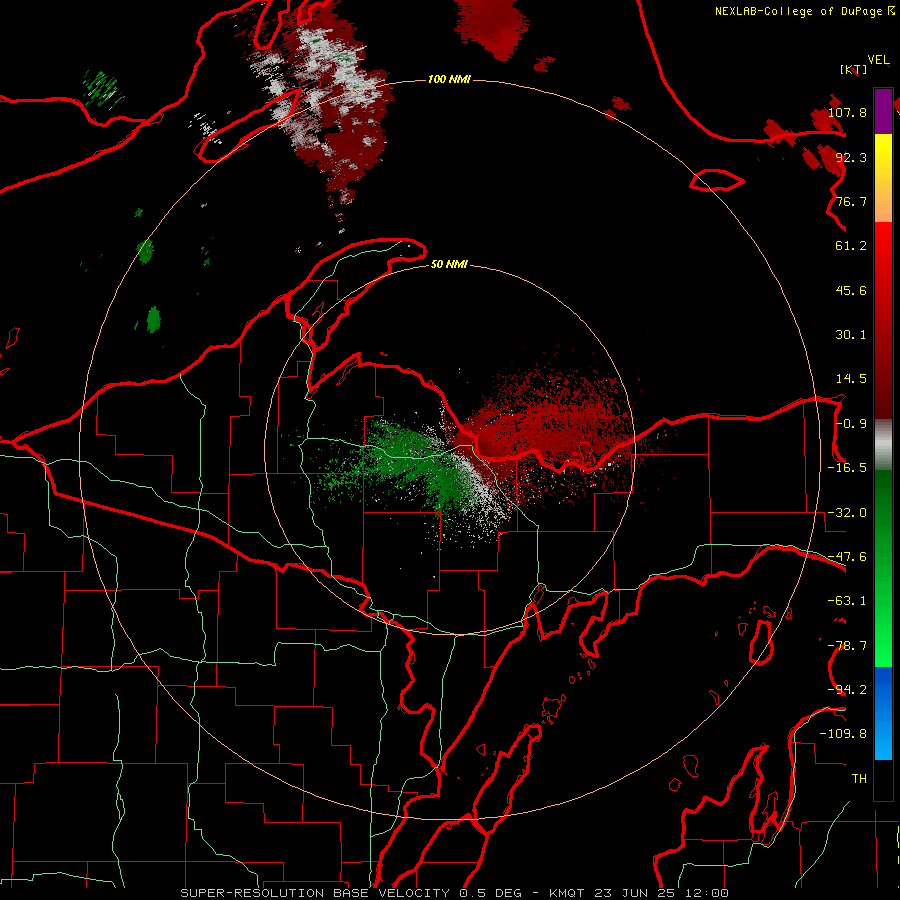
Task: Pick the purple segment of the color bar
Action: (x=883, y=111)
